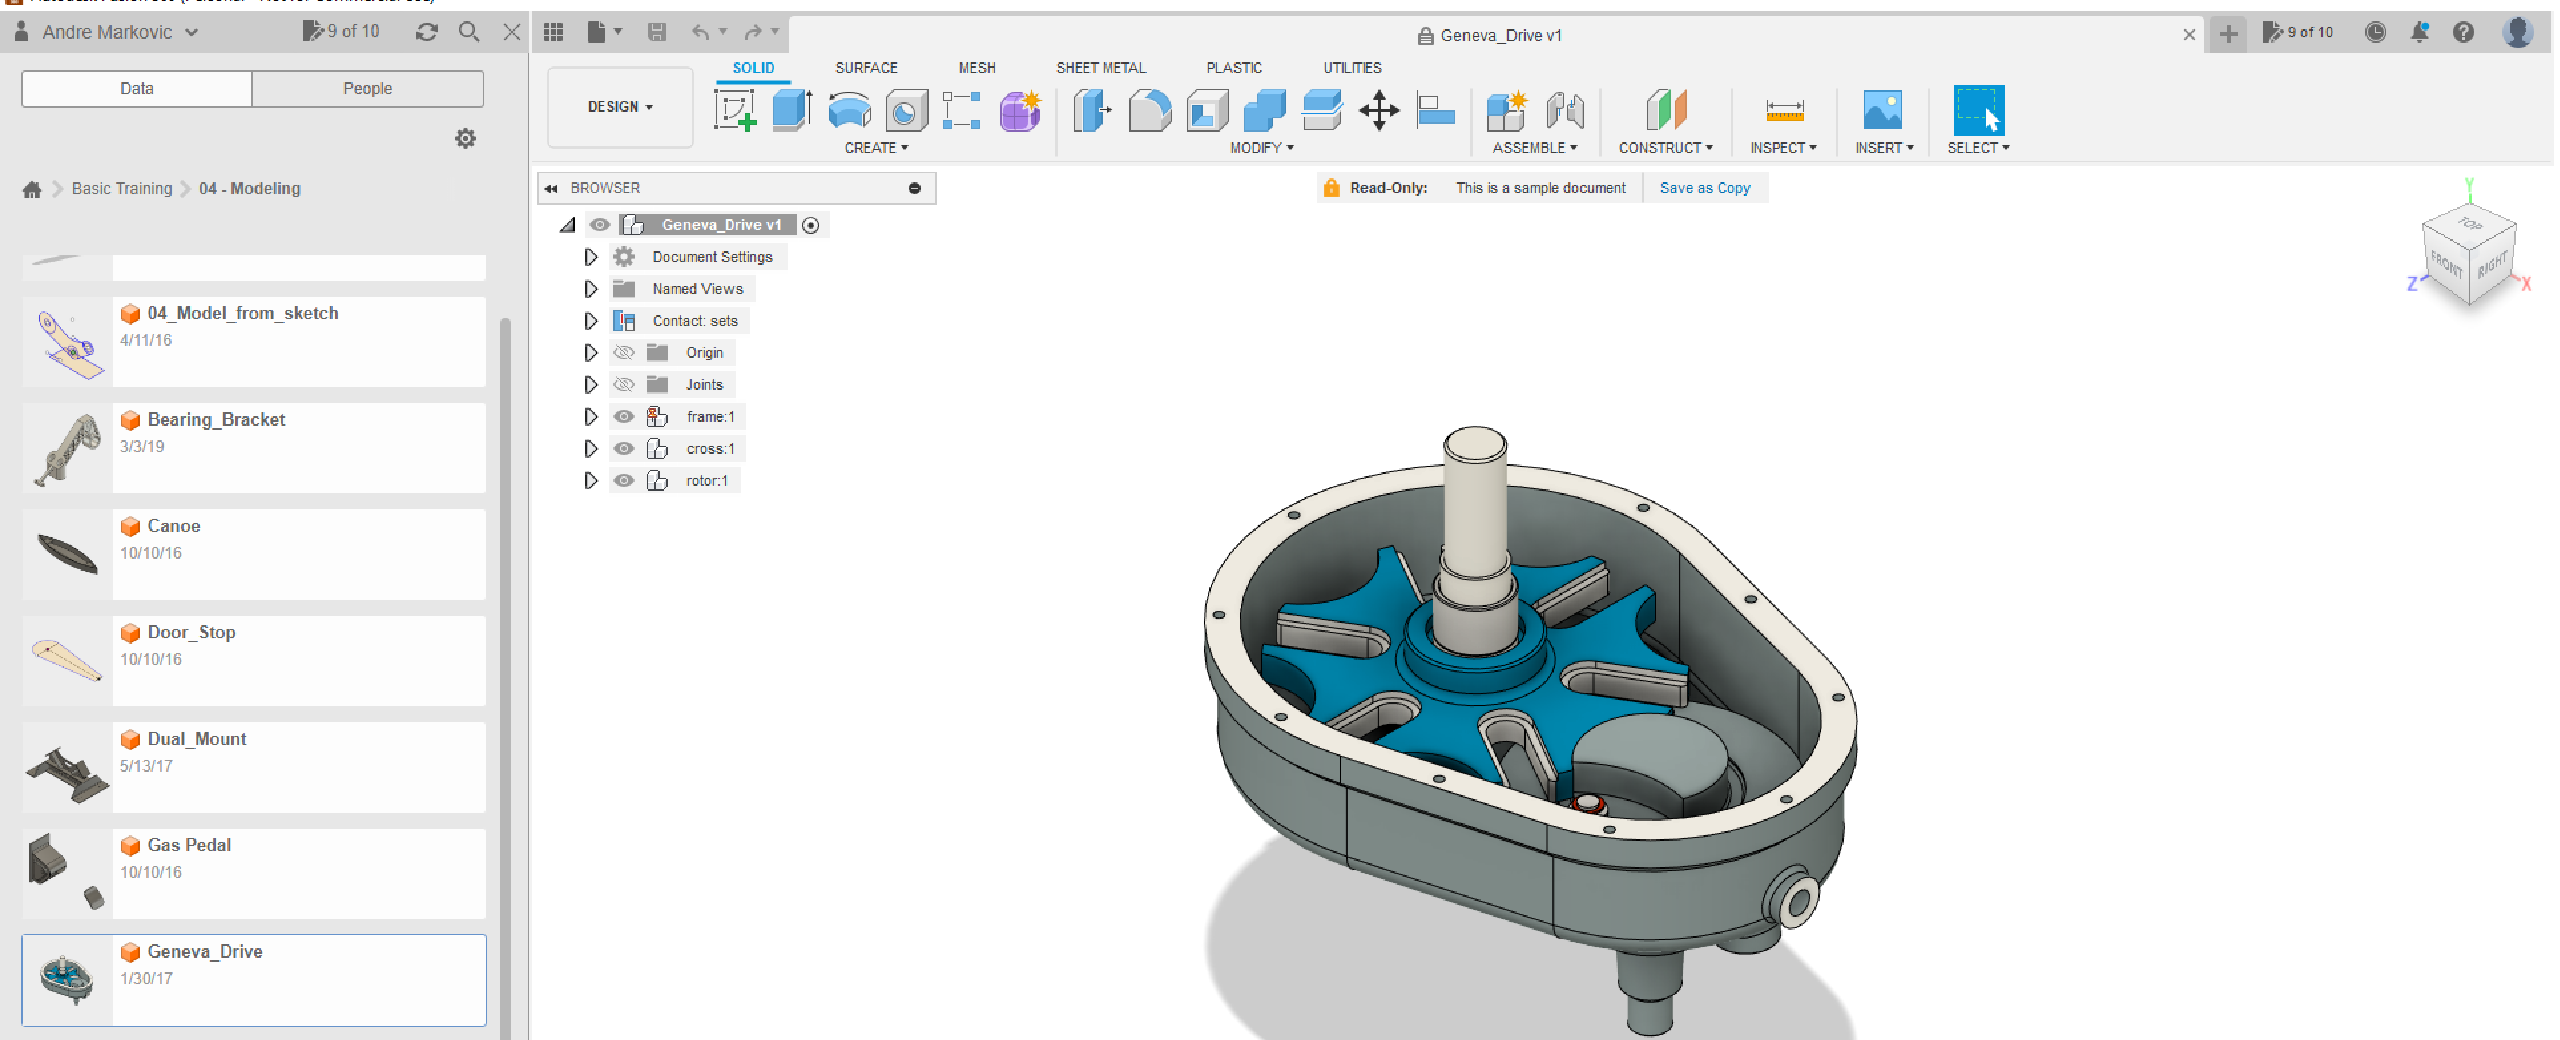Click the Save as Copy link
2560x1040 pixels.
tap(1704, 188)
